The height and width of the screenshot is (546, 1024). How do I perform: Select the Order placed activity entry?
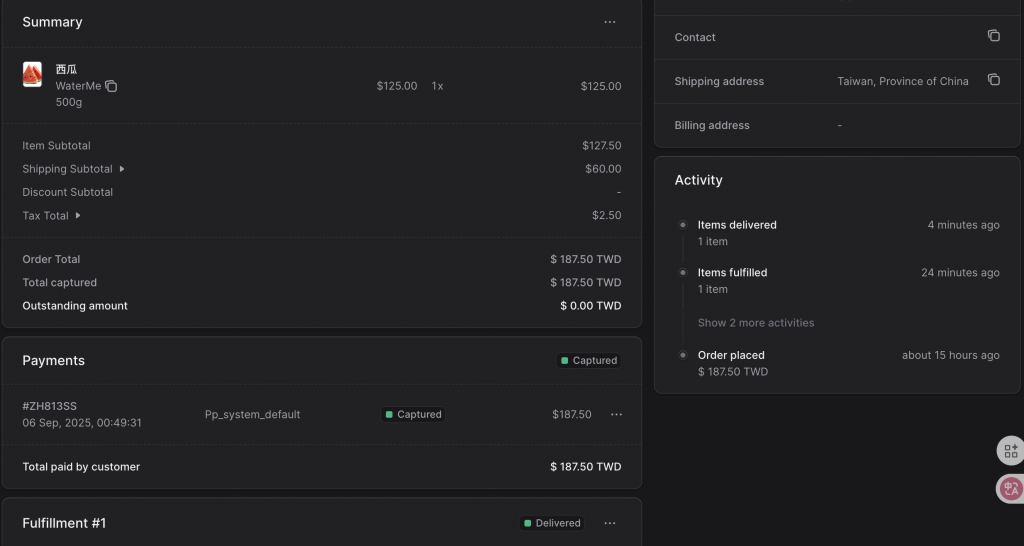(731, 355)
